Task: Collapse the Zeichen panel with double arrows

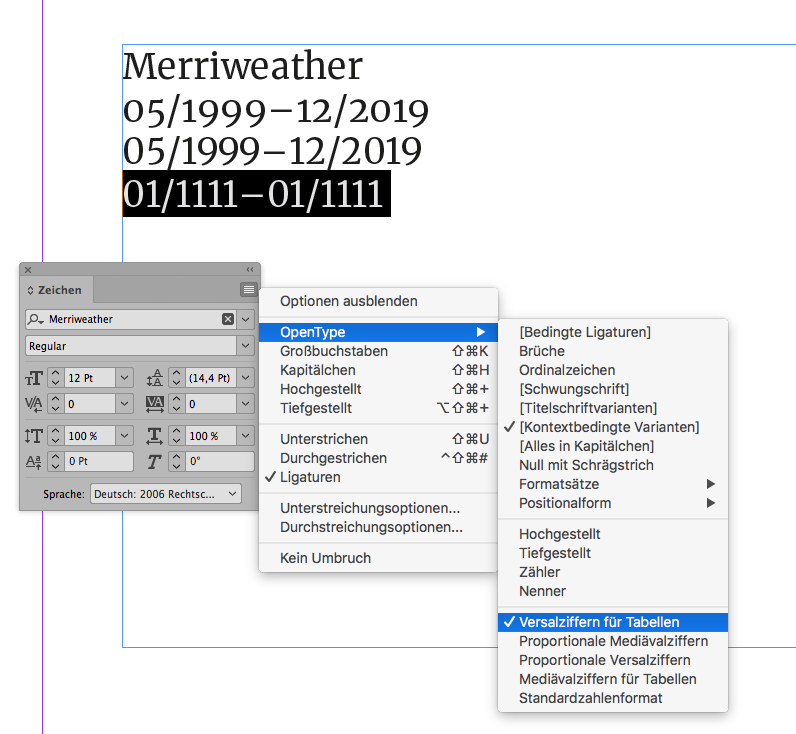Action: 250,270
